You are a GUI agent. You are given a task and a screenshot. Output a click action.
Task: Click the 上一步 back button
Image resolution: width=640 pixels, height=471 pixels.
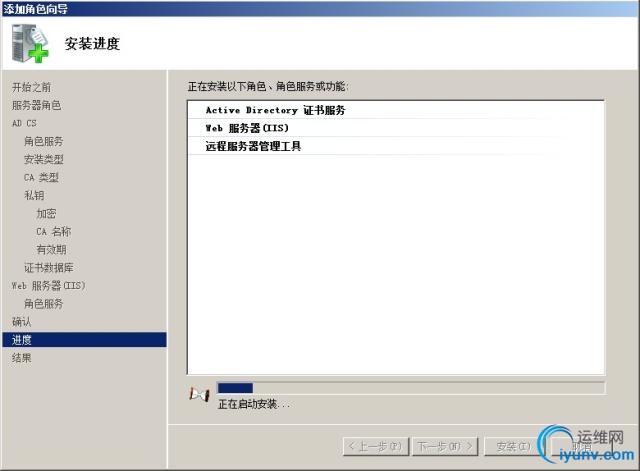376,447
